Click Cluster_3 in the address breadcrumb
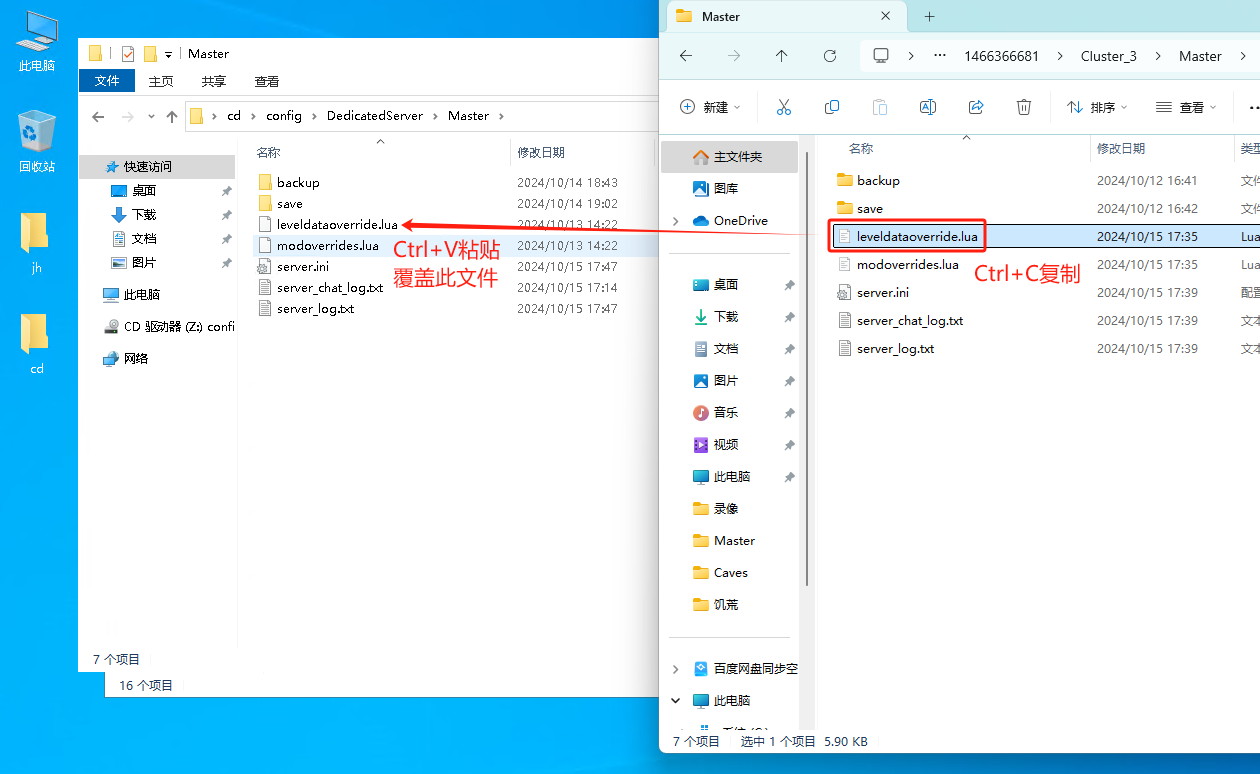Image resolution: width=1260 pixels, height=774 pixels. point(1108,56)
